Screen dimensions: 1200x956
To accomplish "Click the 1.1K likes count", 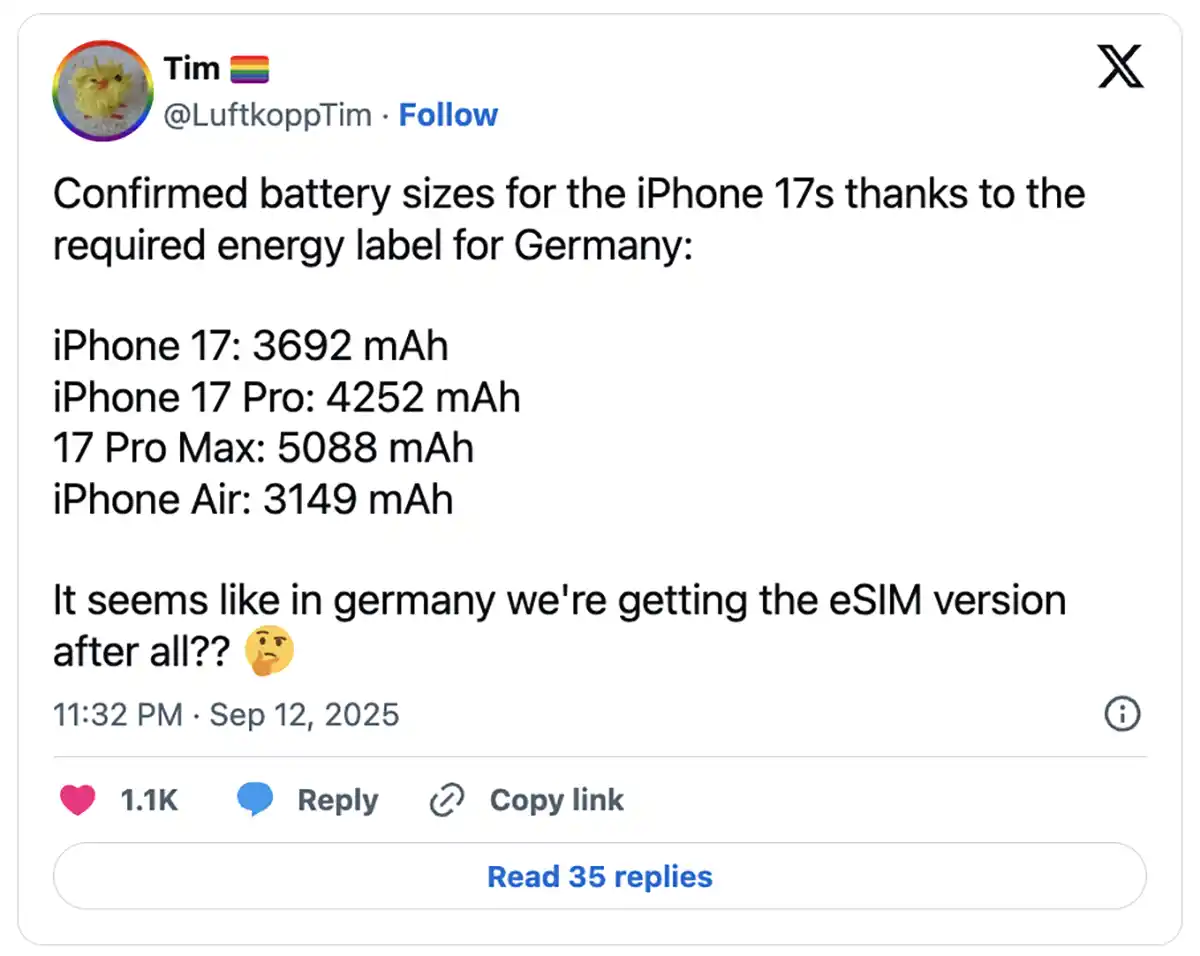I will 149,800.
